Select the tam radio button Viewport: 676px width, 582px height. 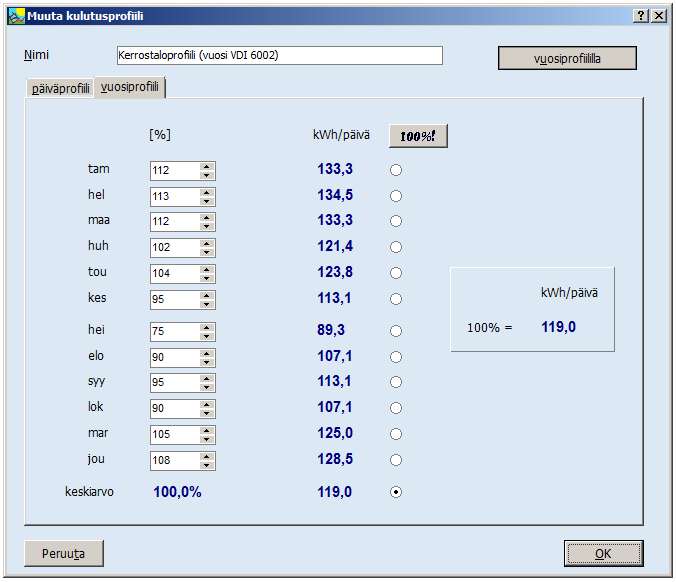pyautogui.click(x=396, y=170)
